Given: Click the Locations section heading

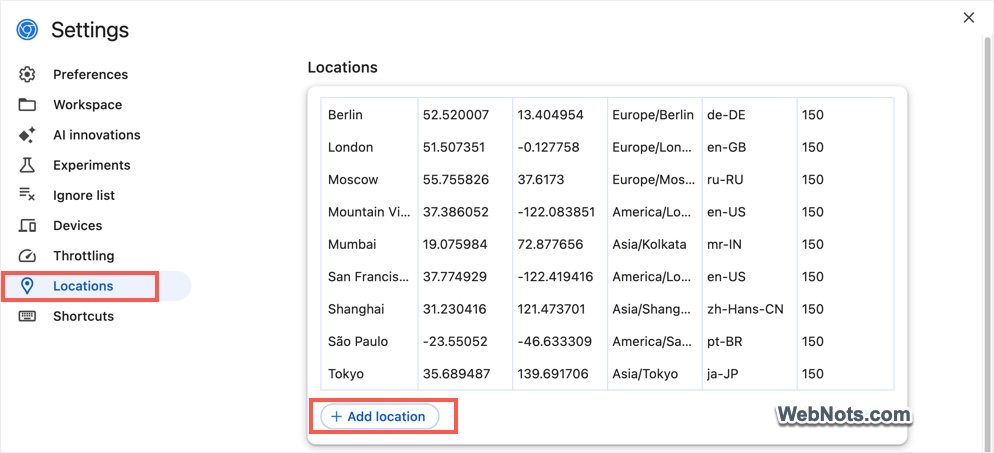Looking at the screenshot, I should pyautogui.click(x=342, y=67).
